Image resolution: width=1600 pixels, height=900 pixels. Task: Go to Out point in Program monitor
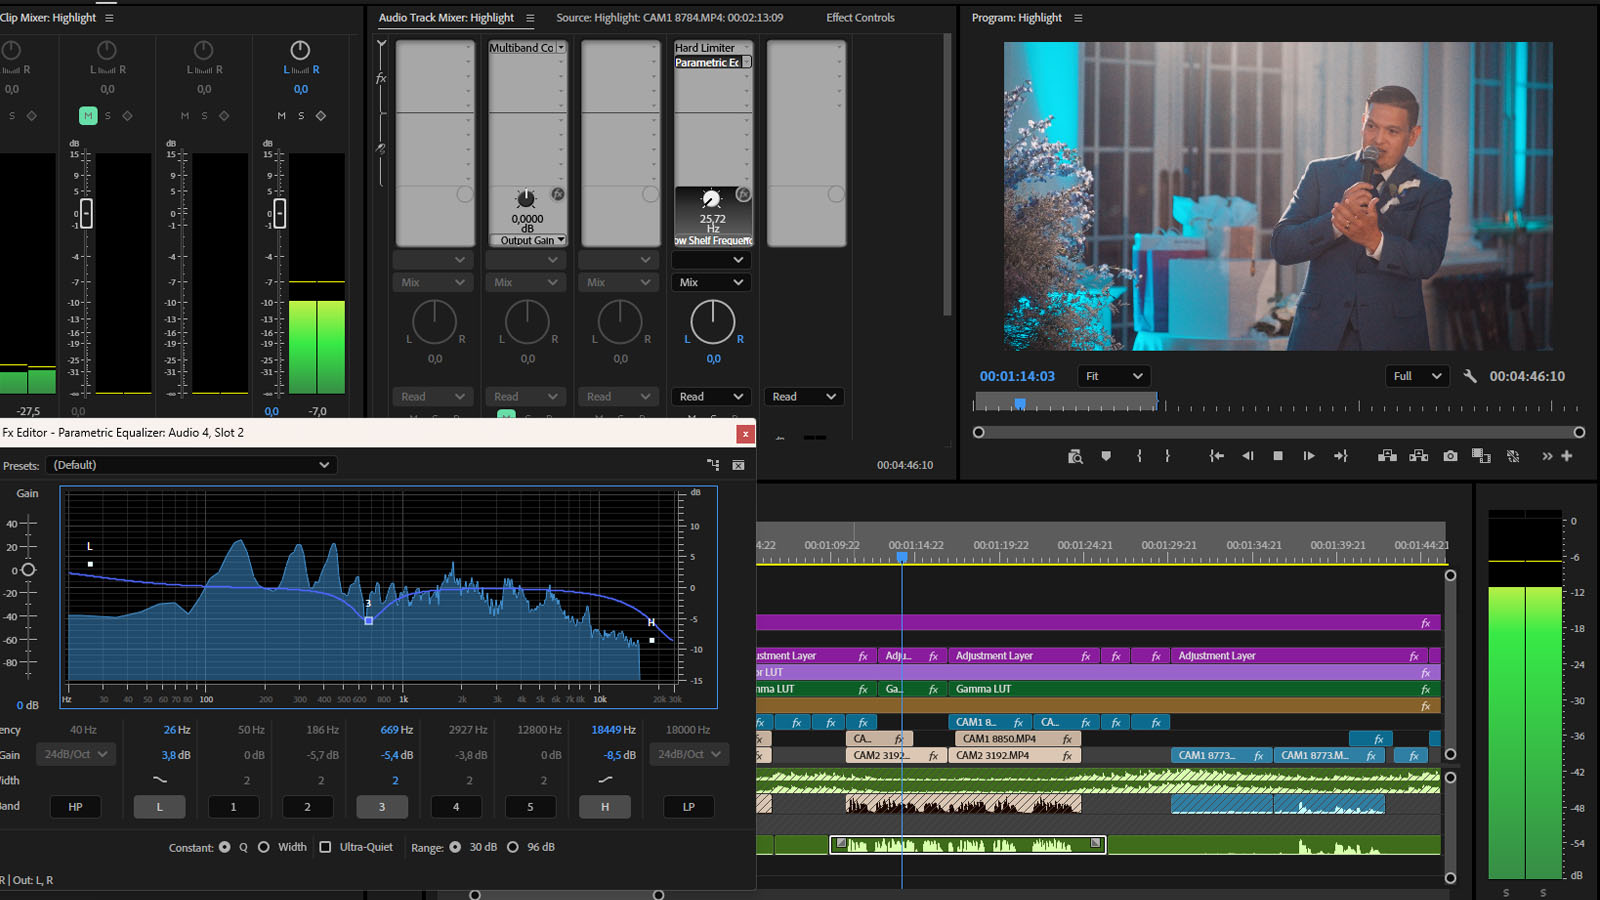coord(1341,456)
